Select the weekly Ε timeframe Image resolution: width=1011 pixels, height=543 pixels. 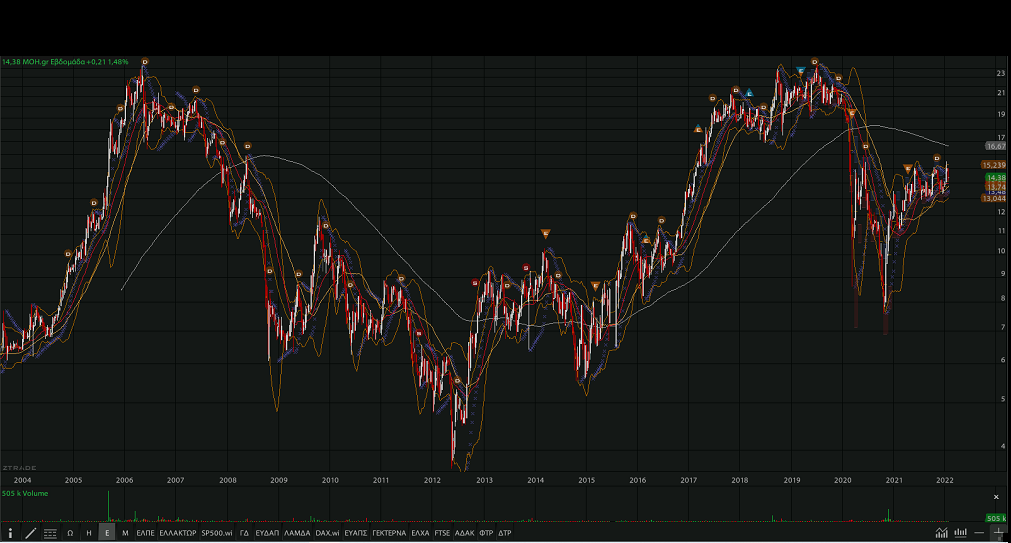pos(107,534)
